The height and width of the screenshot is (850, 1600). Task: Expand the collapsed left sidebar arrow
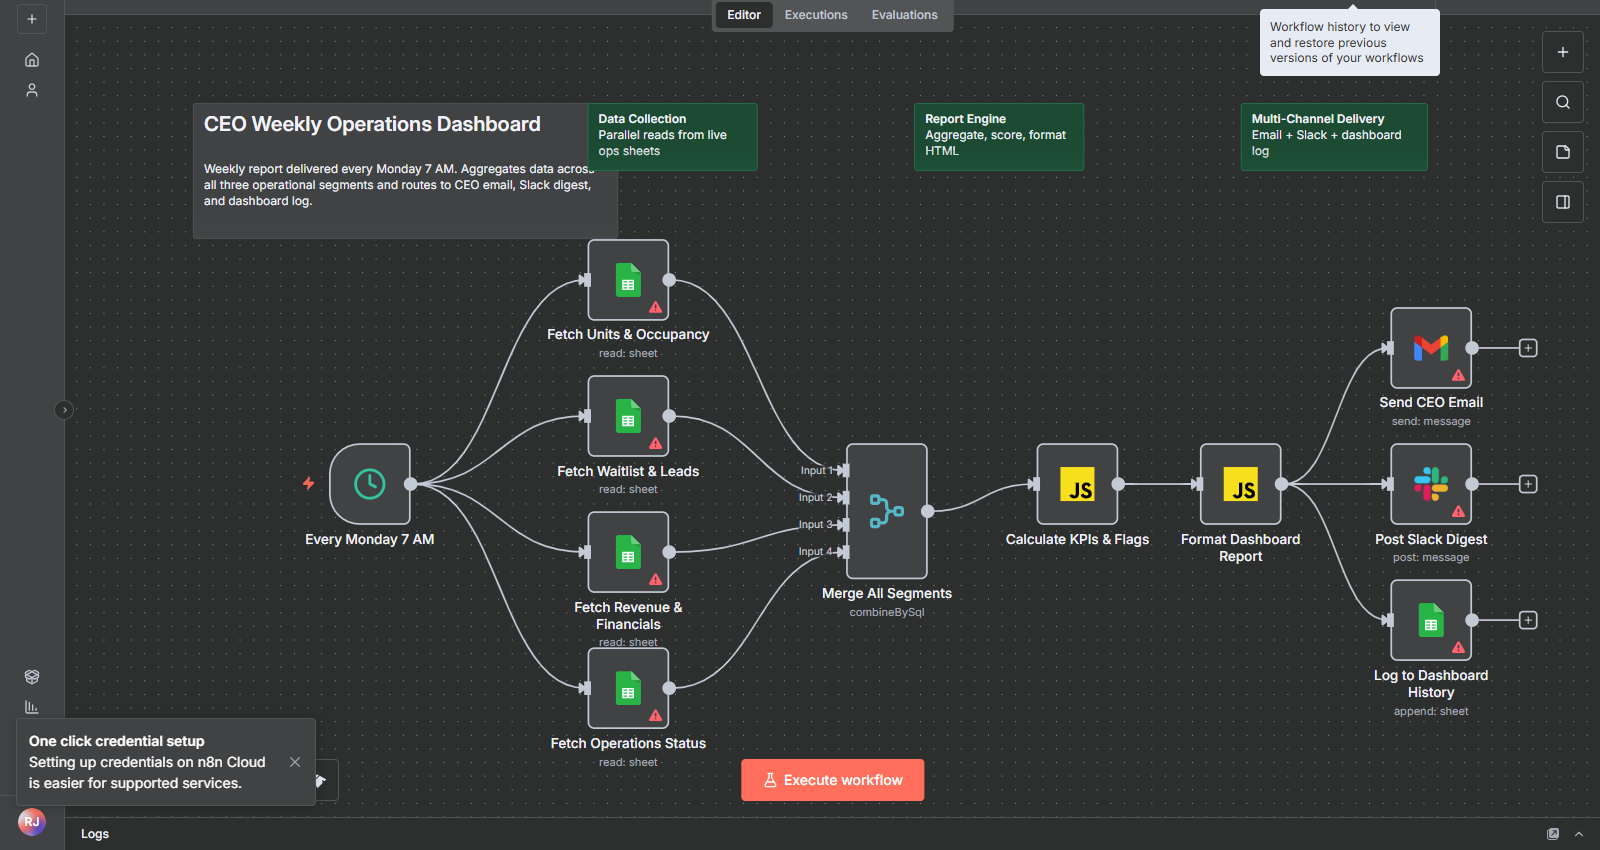click(64, 410)
